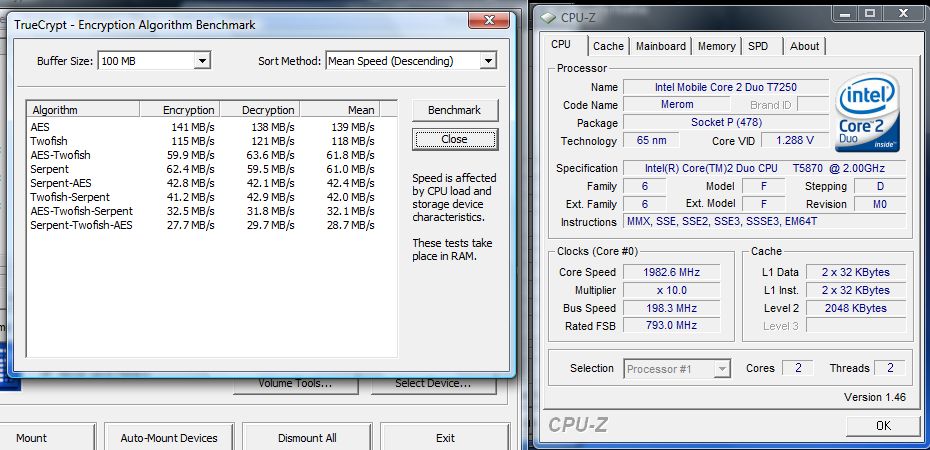Click the 141 MB/s encryption value
The width and height of the screenshot is (930, 450).
(192, 127)
